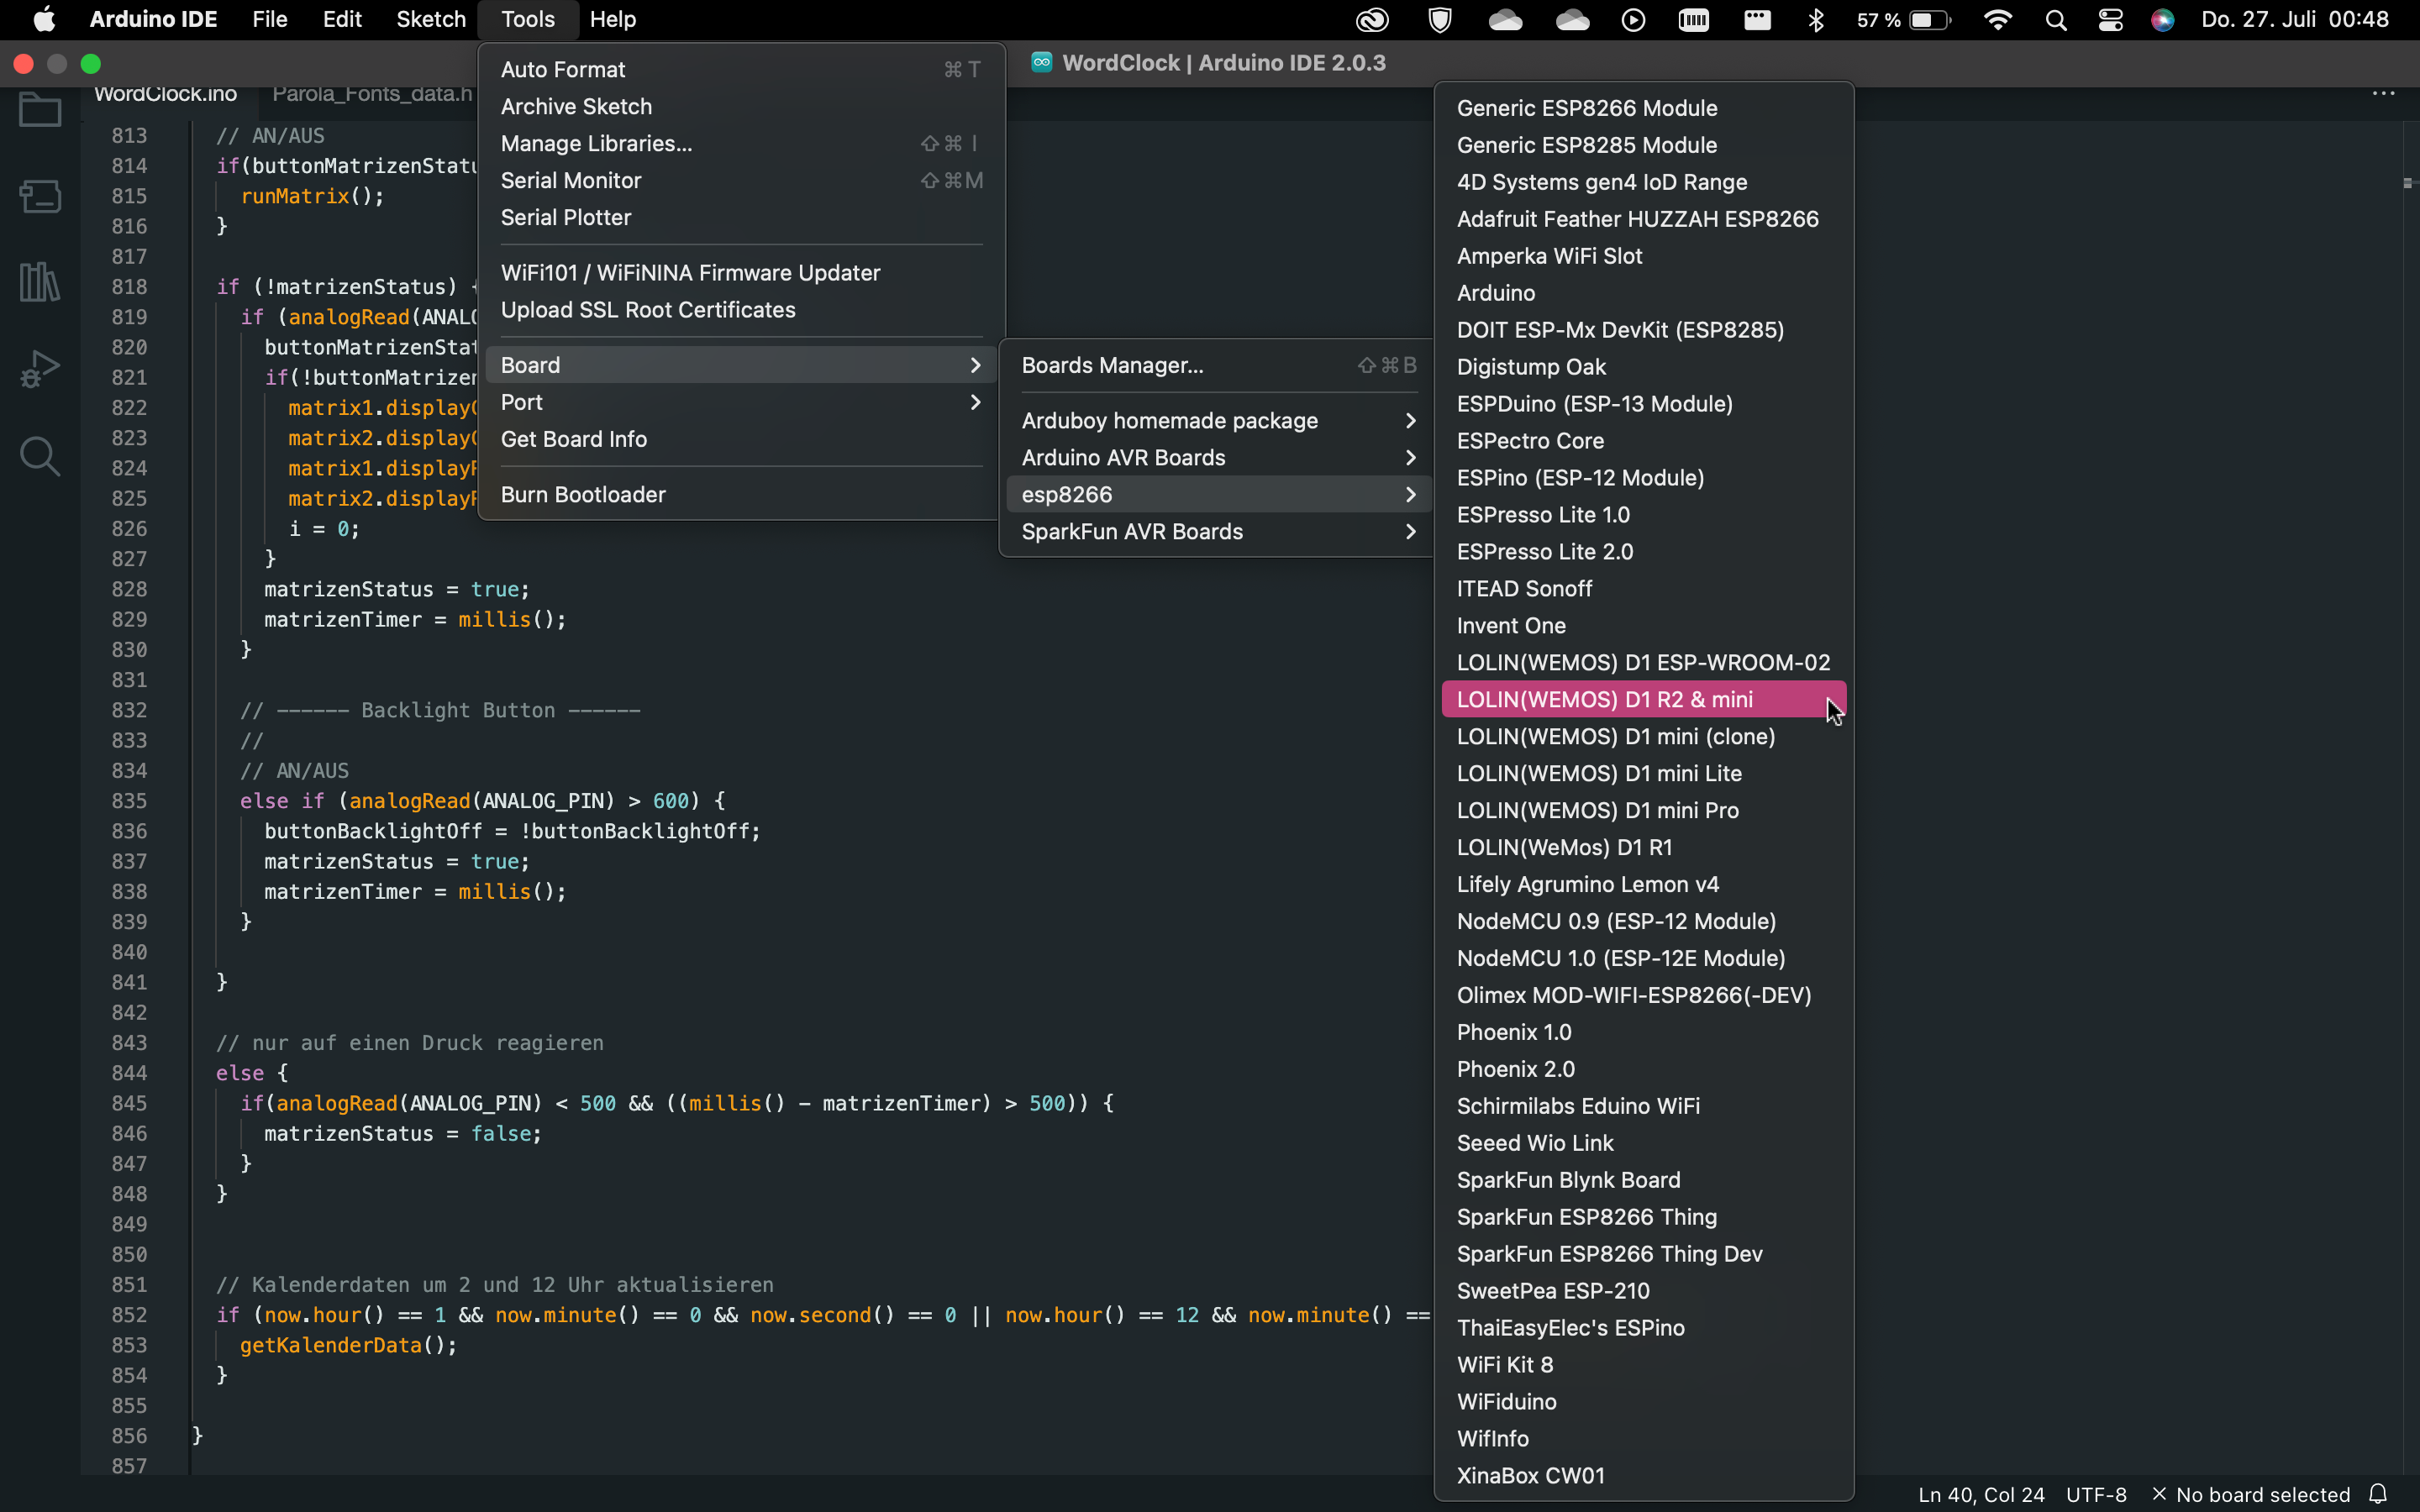Select XinaBox CW01 board
2420x1512 pixels.
pyautogui.click(x=1644, y=1475)
